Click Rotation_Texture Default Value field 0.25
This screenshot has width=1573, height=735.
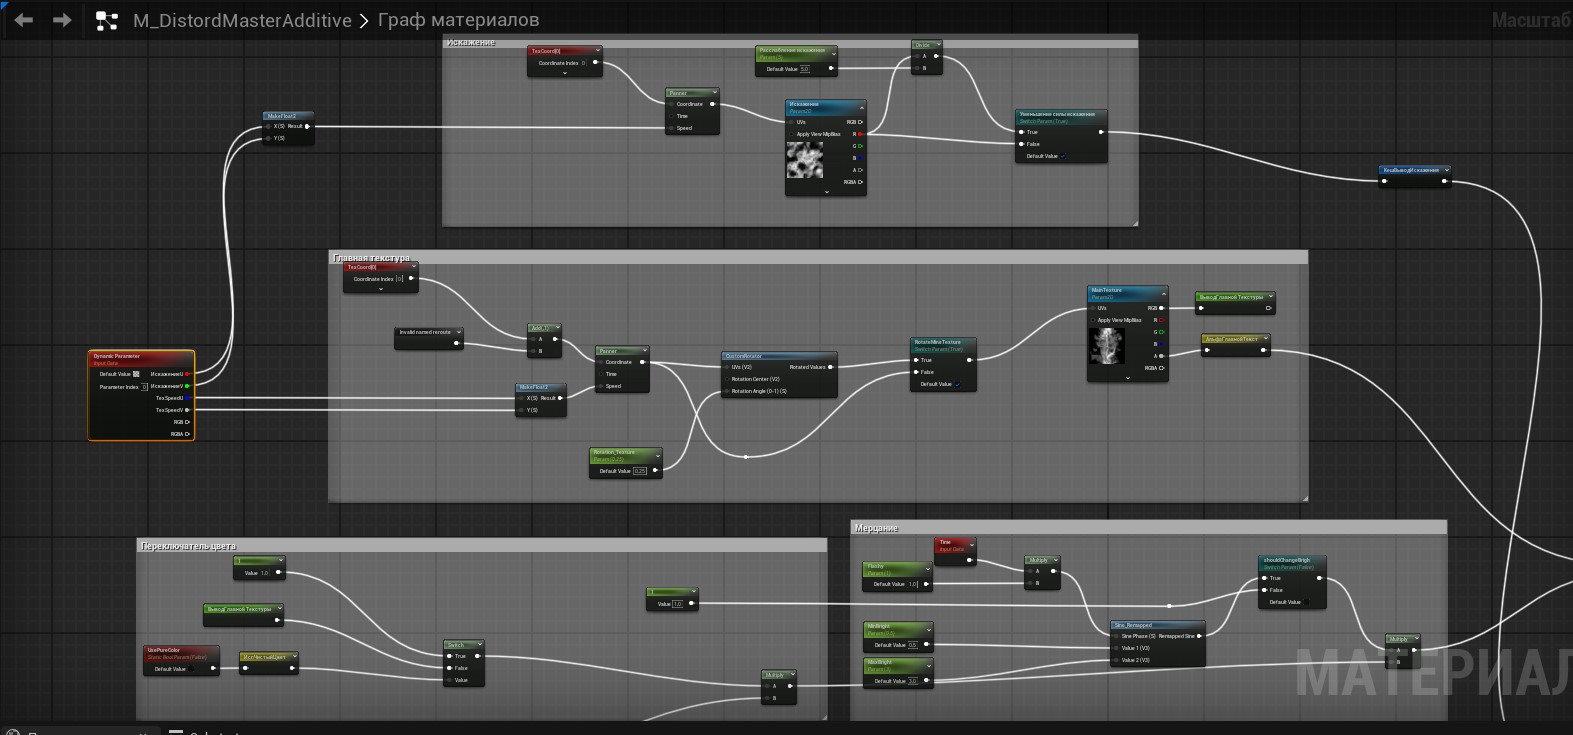click(640, 471)
